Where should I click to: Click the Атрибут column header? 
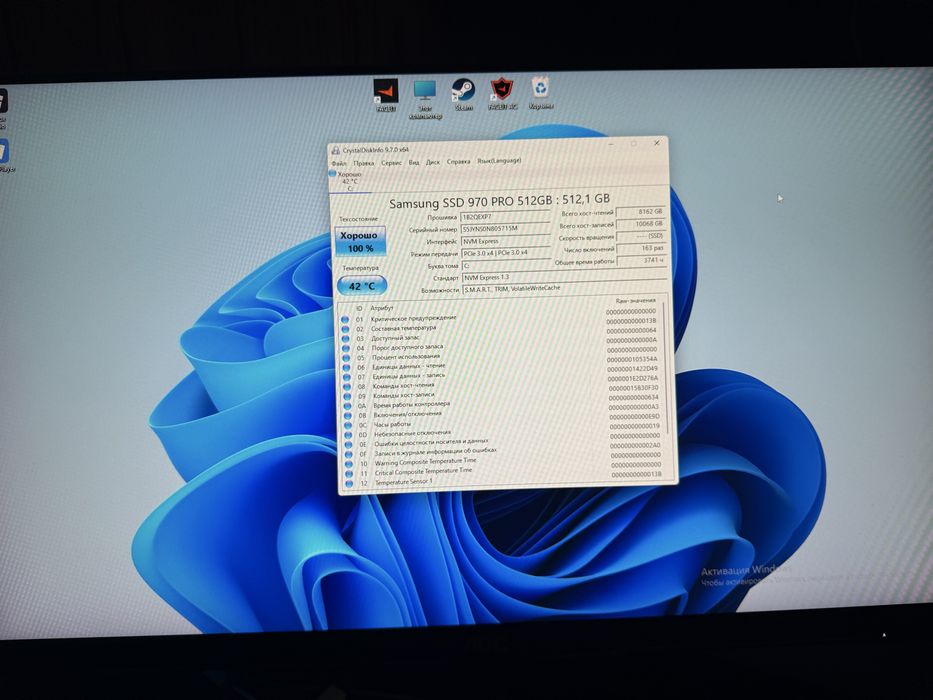tap(382, 308)
